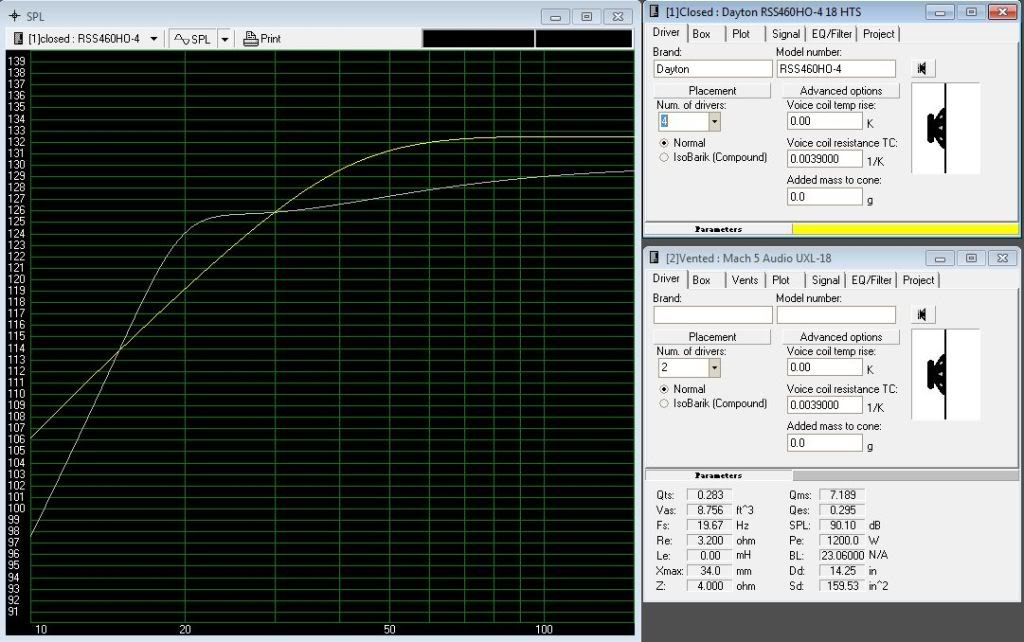
Task: Click the SPL window title icon
Action: [14, 16]
